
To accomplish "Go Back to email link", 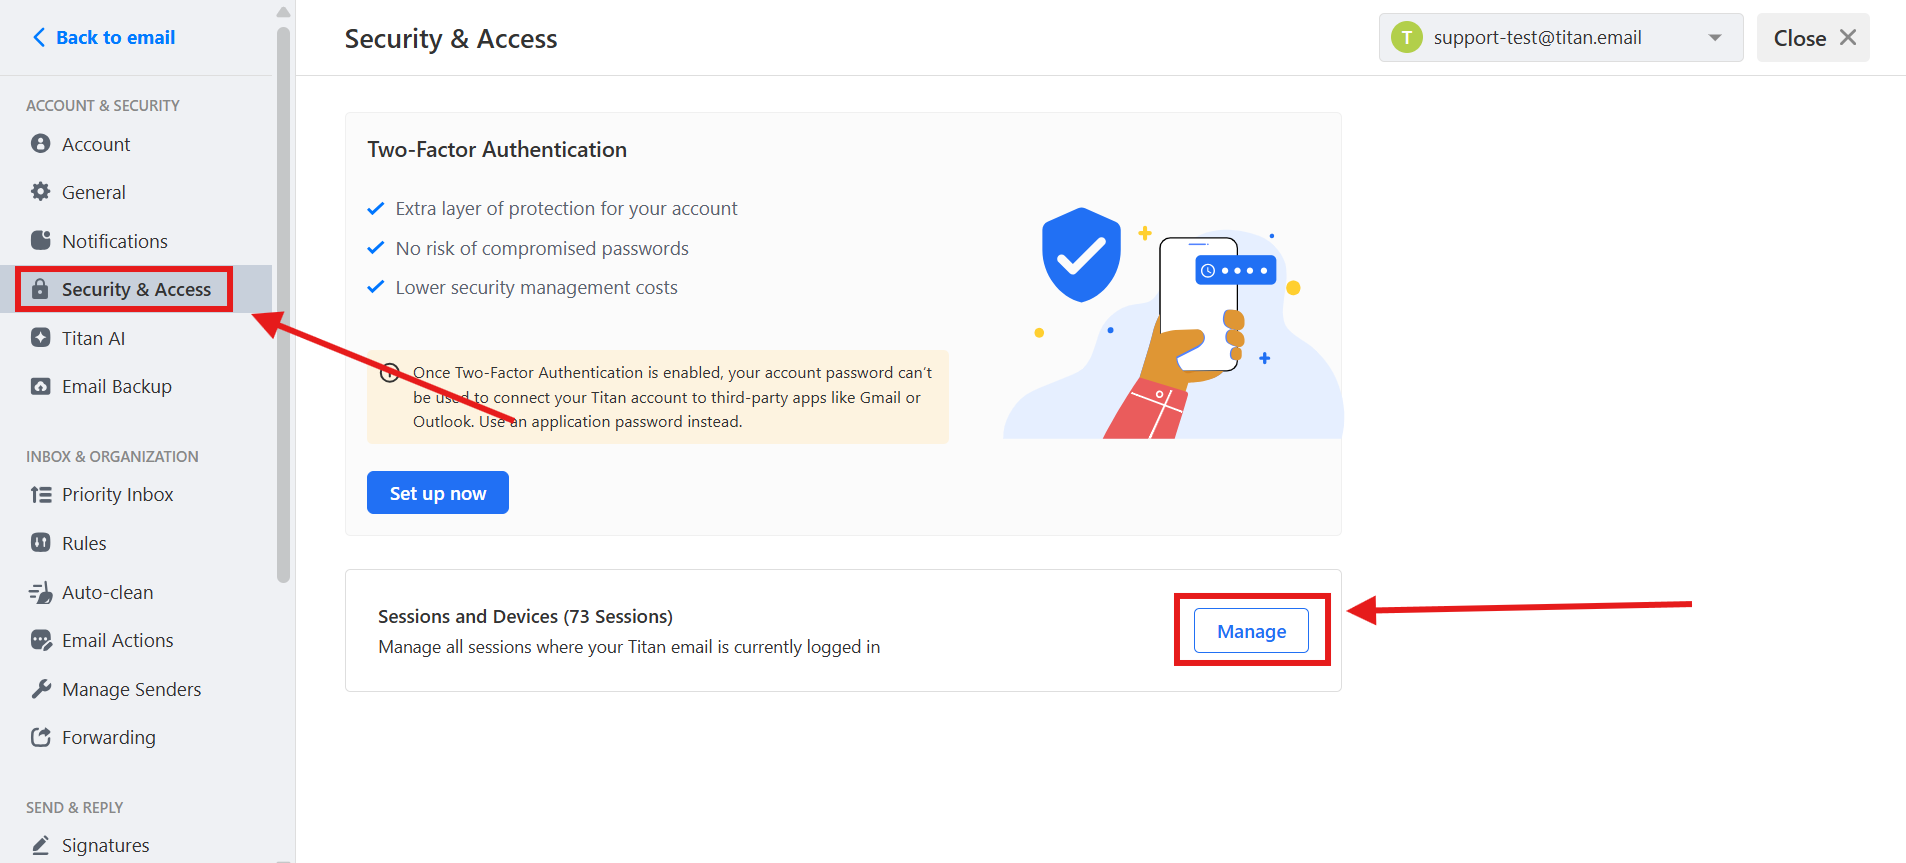I will pyautogui.click(x=115, y=37).
